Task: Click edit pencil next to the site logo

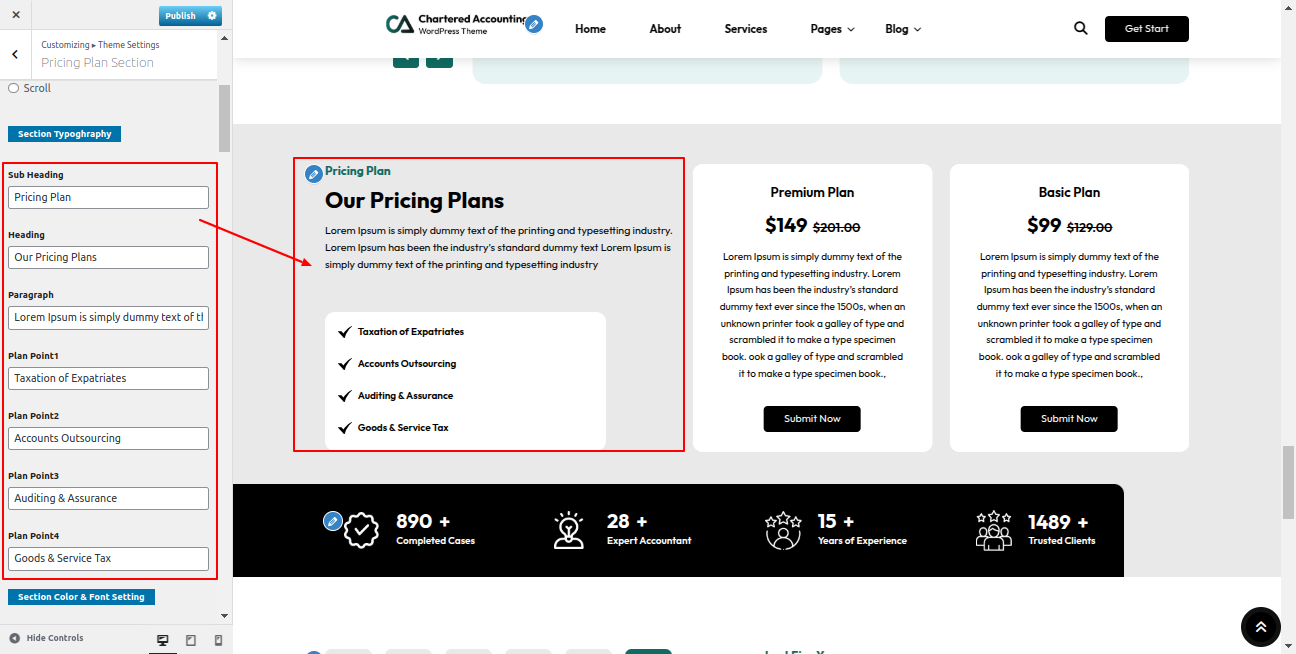Action: (x=534, y=24)
